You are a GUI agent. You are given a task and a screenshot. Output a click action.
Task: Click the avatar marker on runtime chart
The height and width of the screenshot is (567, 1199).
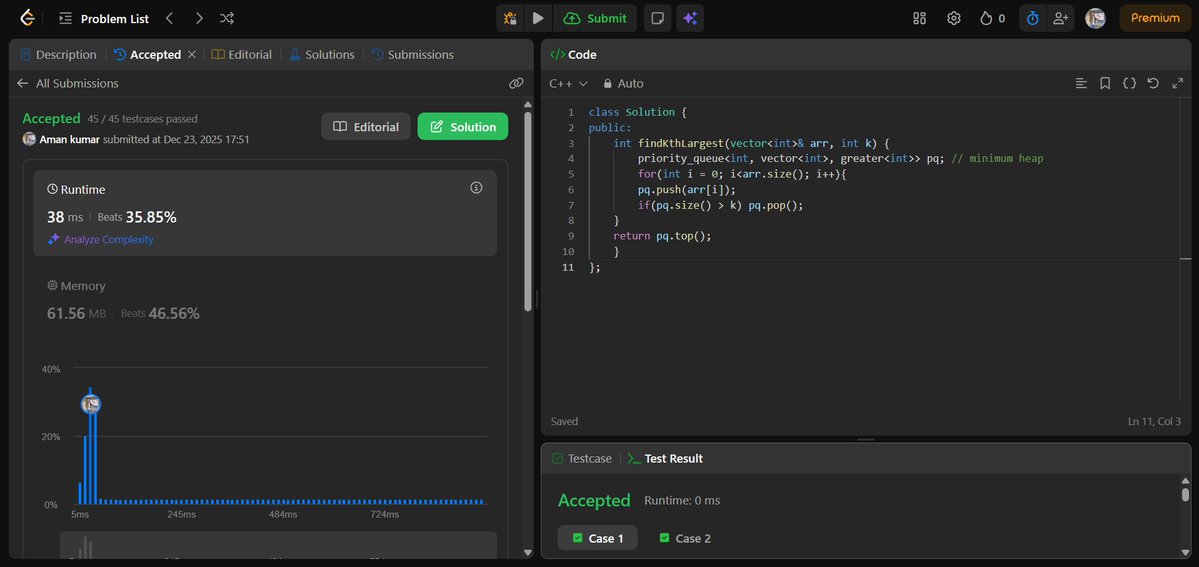(x=91, y=404)
